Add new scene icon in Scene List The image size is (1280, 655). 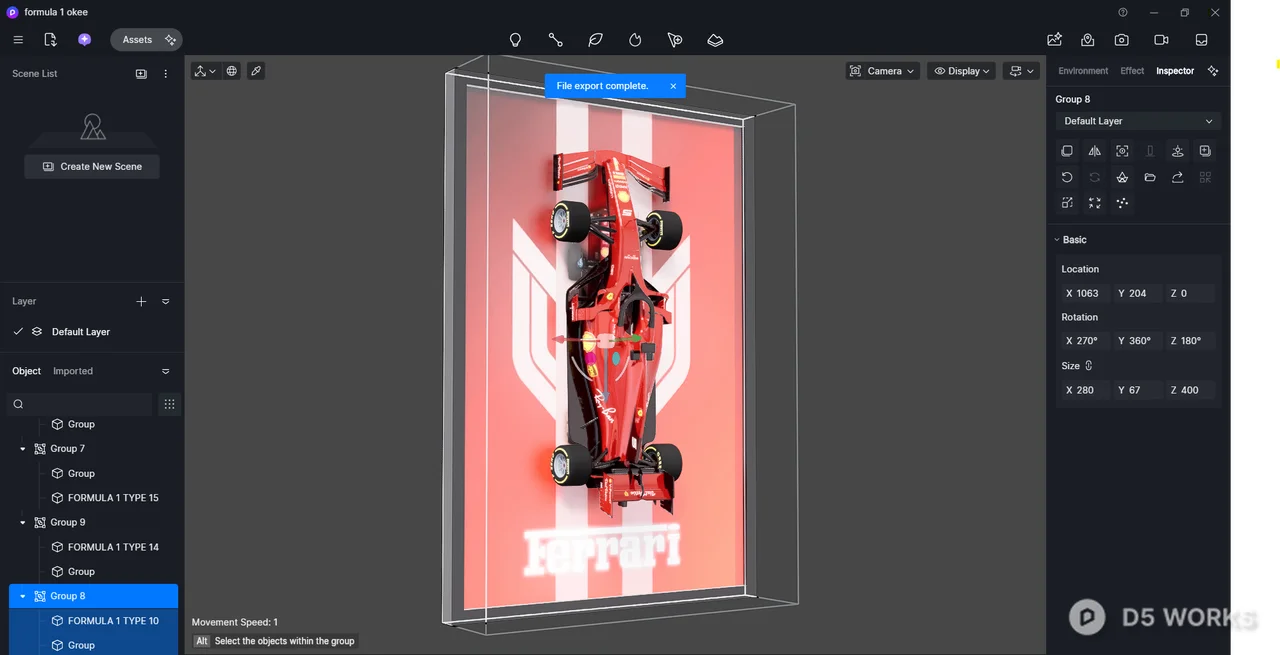click(x=141, y=74)
